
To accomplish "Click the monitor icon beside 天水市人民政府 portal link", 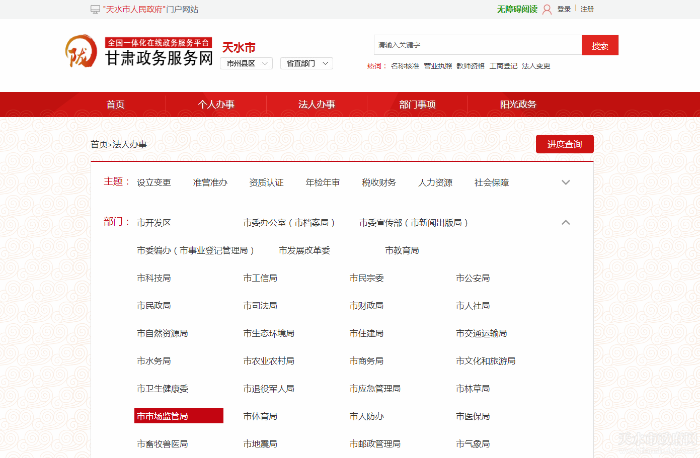I will point(95,9).
